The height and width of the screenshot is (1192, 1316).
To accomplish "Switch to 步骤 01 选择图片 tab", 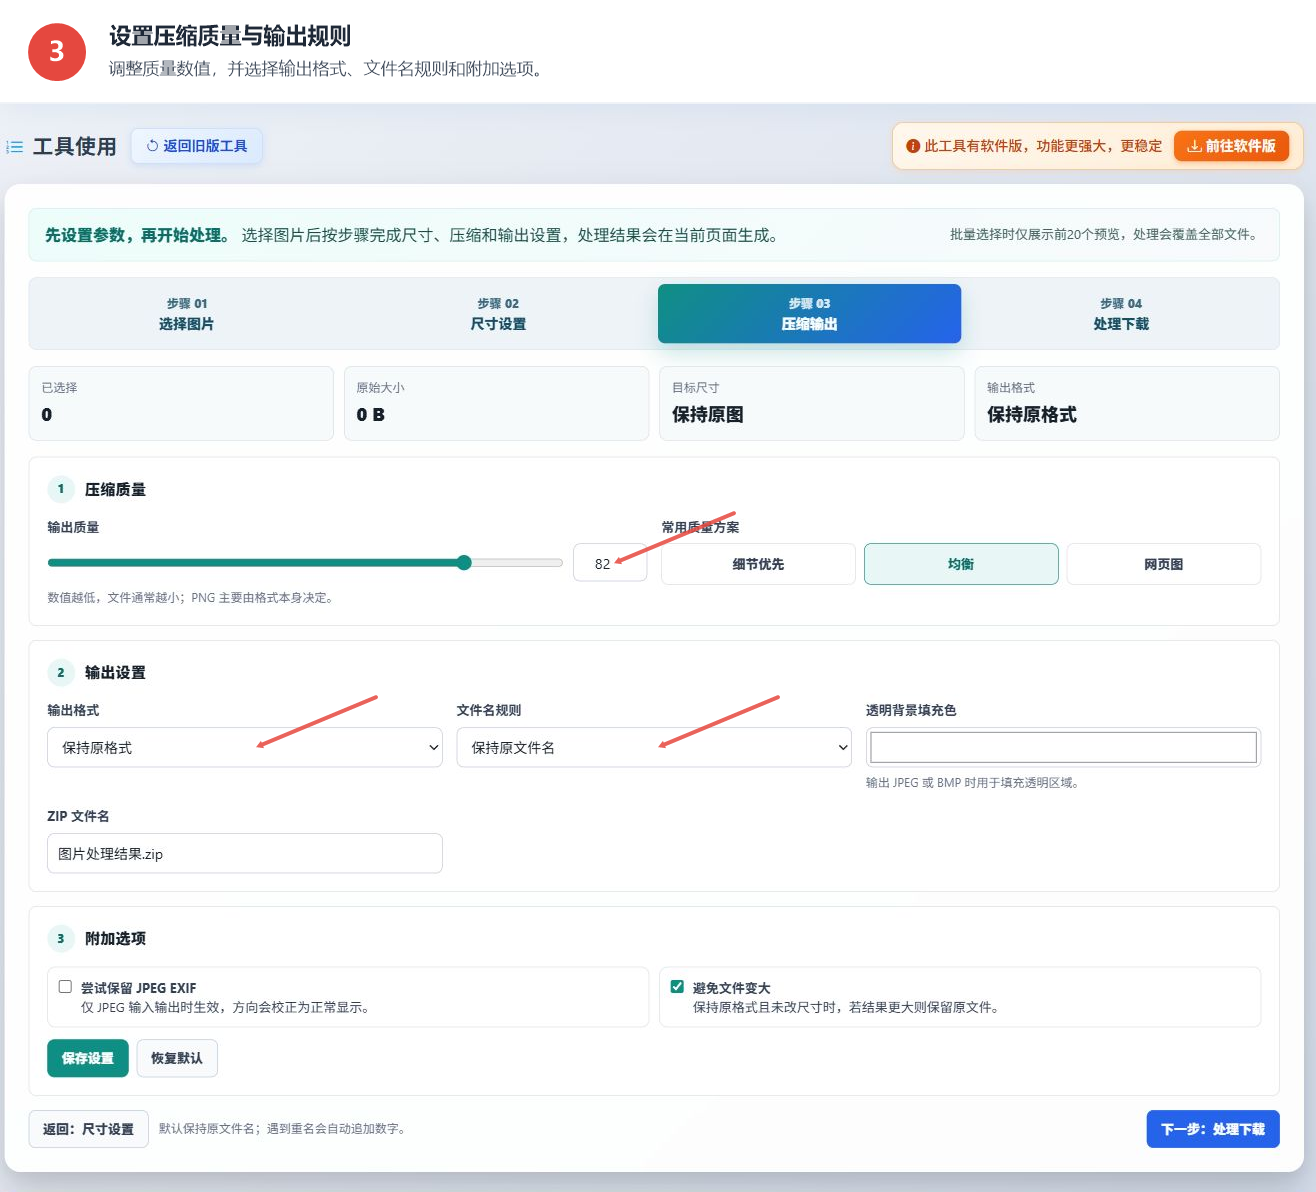I will tap(186, 314).
